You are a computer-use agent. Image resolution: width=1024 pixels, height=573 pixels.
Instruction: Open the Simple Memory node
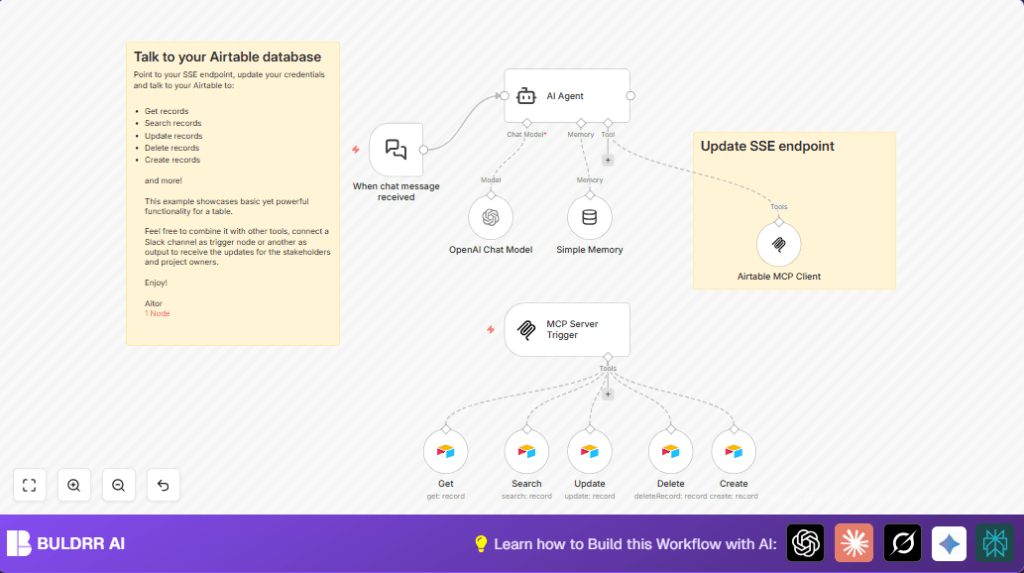click(589, 217)
